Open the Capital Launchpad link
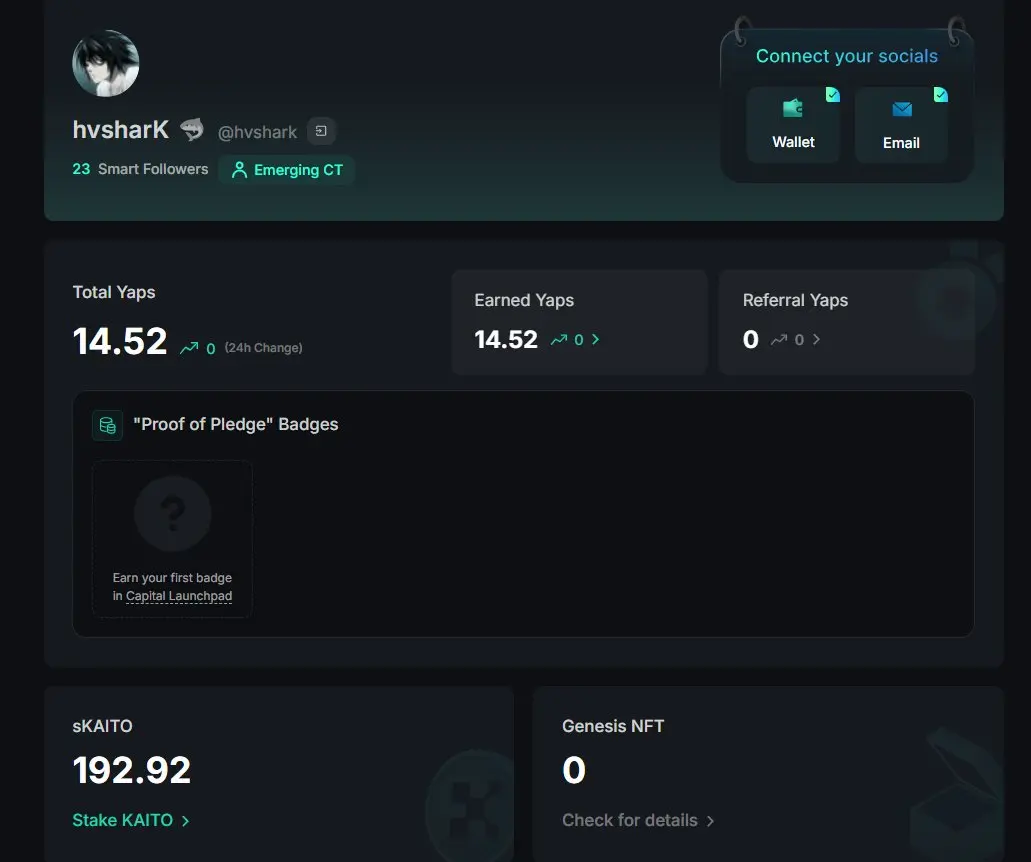This screenshot has width=1031, height=862. [179, 596]
